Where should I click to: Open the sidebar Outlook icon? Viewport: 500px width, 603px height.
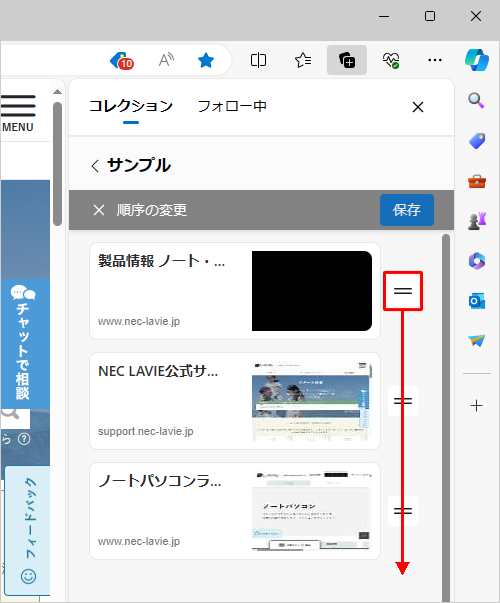click(x=477, y=301)
